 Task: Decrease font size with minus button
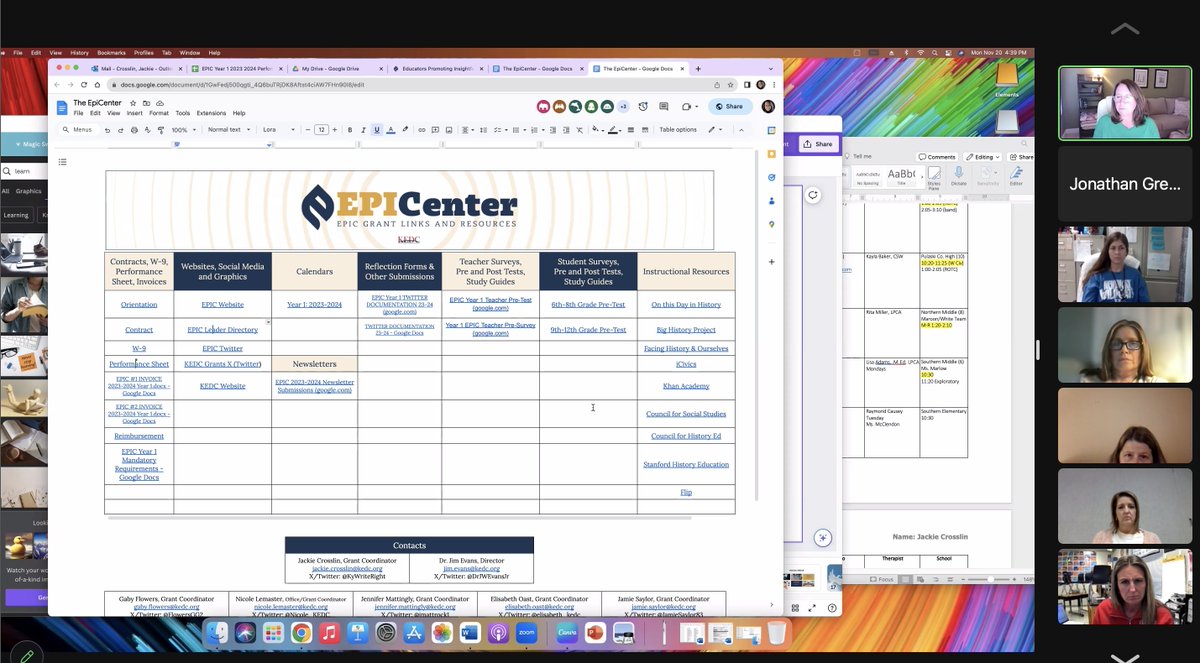(x=307, y=130)
